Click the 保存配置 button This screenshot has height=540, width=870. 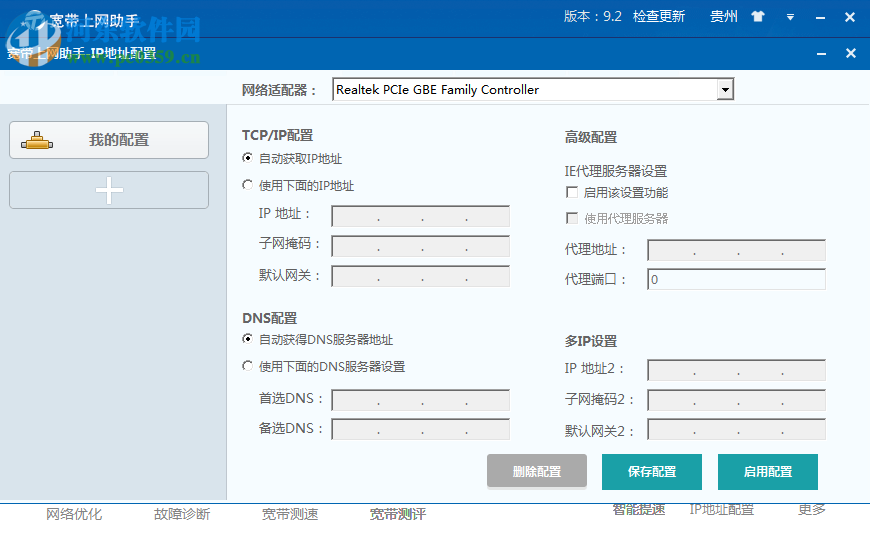(x=652, y=472)
